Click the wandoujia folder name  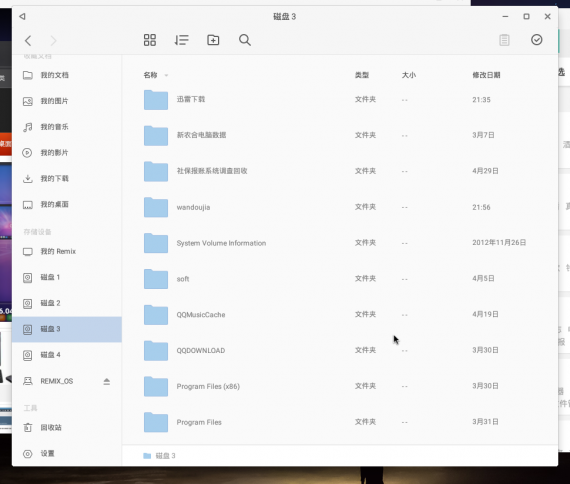193,207
